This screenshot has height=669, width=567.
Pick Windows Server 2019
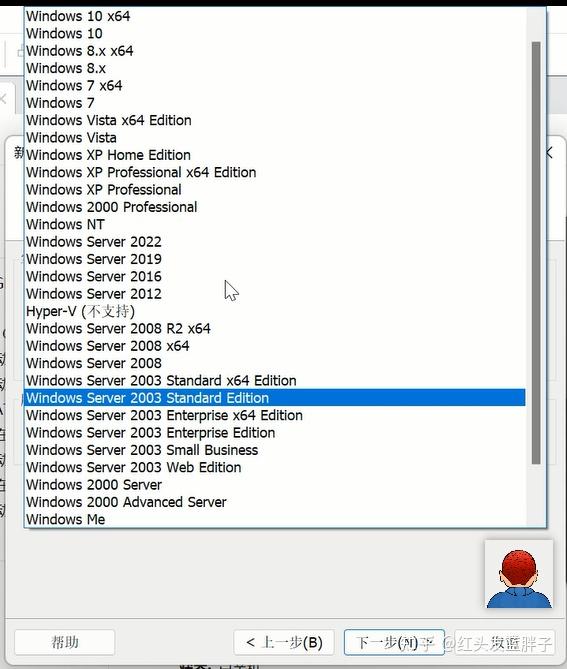[275, 259]
